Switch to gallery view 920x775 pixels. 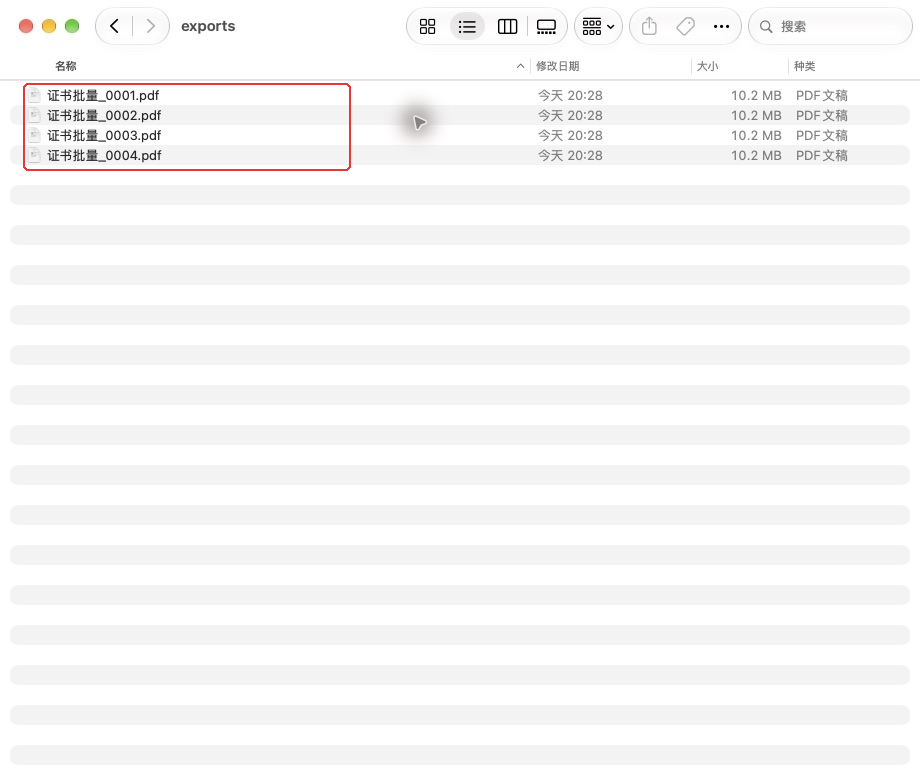[546, 26]
